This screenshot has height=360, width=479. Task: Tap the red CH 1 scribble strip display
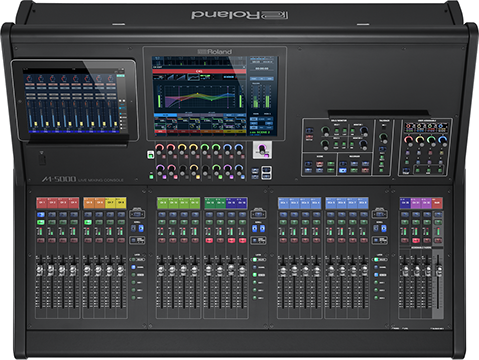click(42, 202)
